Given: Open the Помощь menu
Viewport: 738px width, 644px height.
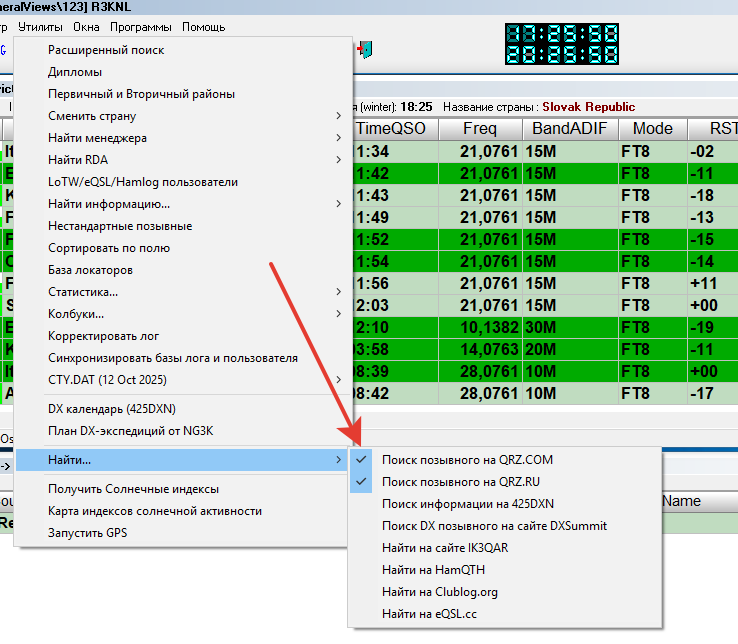Looking at the screenshot, I should (203, 27).
